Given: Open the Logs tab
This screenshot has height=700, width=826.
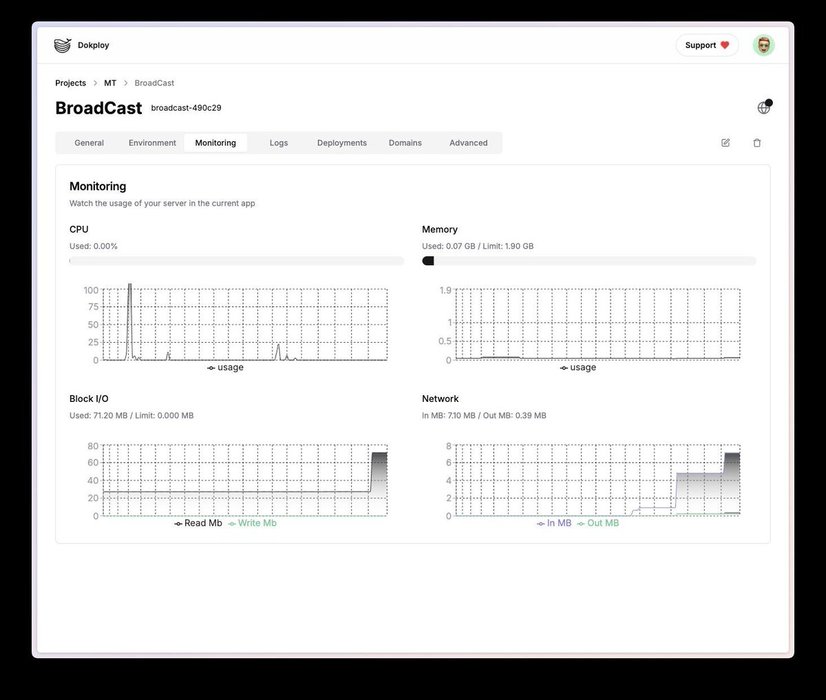Looking at the screenshot, I should pyautogui.click(x=279, y=143).
